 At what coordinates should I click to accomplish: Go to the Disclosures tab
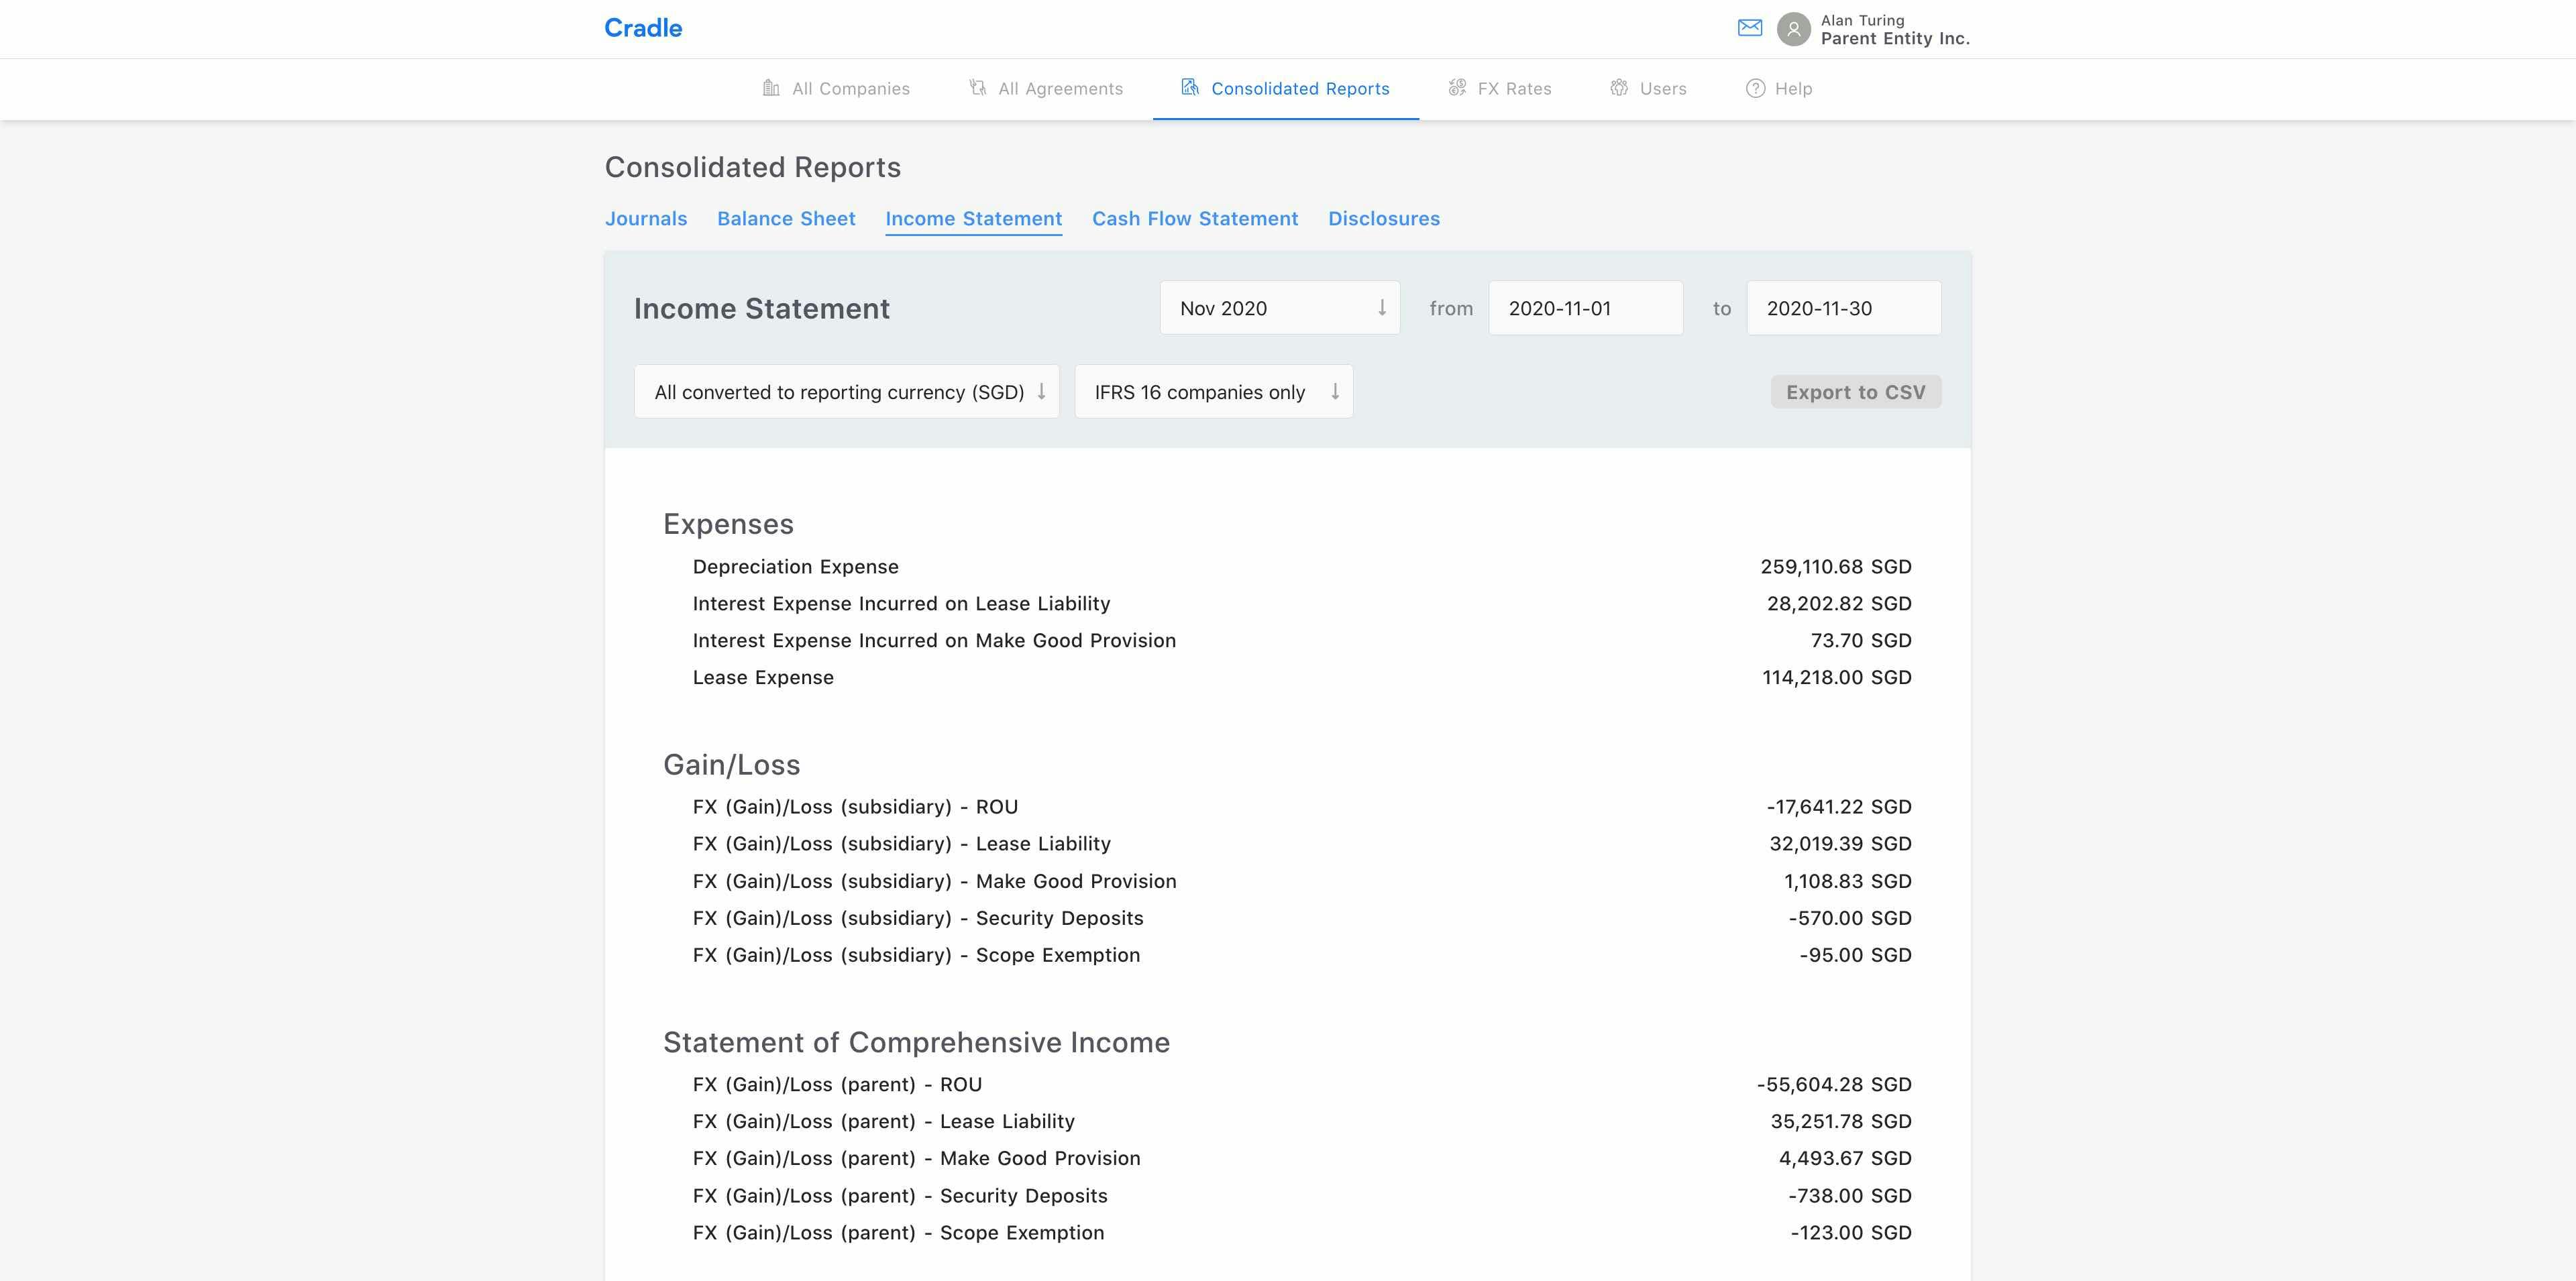(1384, 218)
